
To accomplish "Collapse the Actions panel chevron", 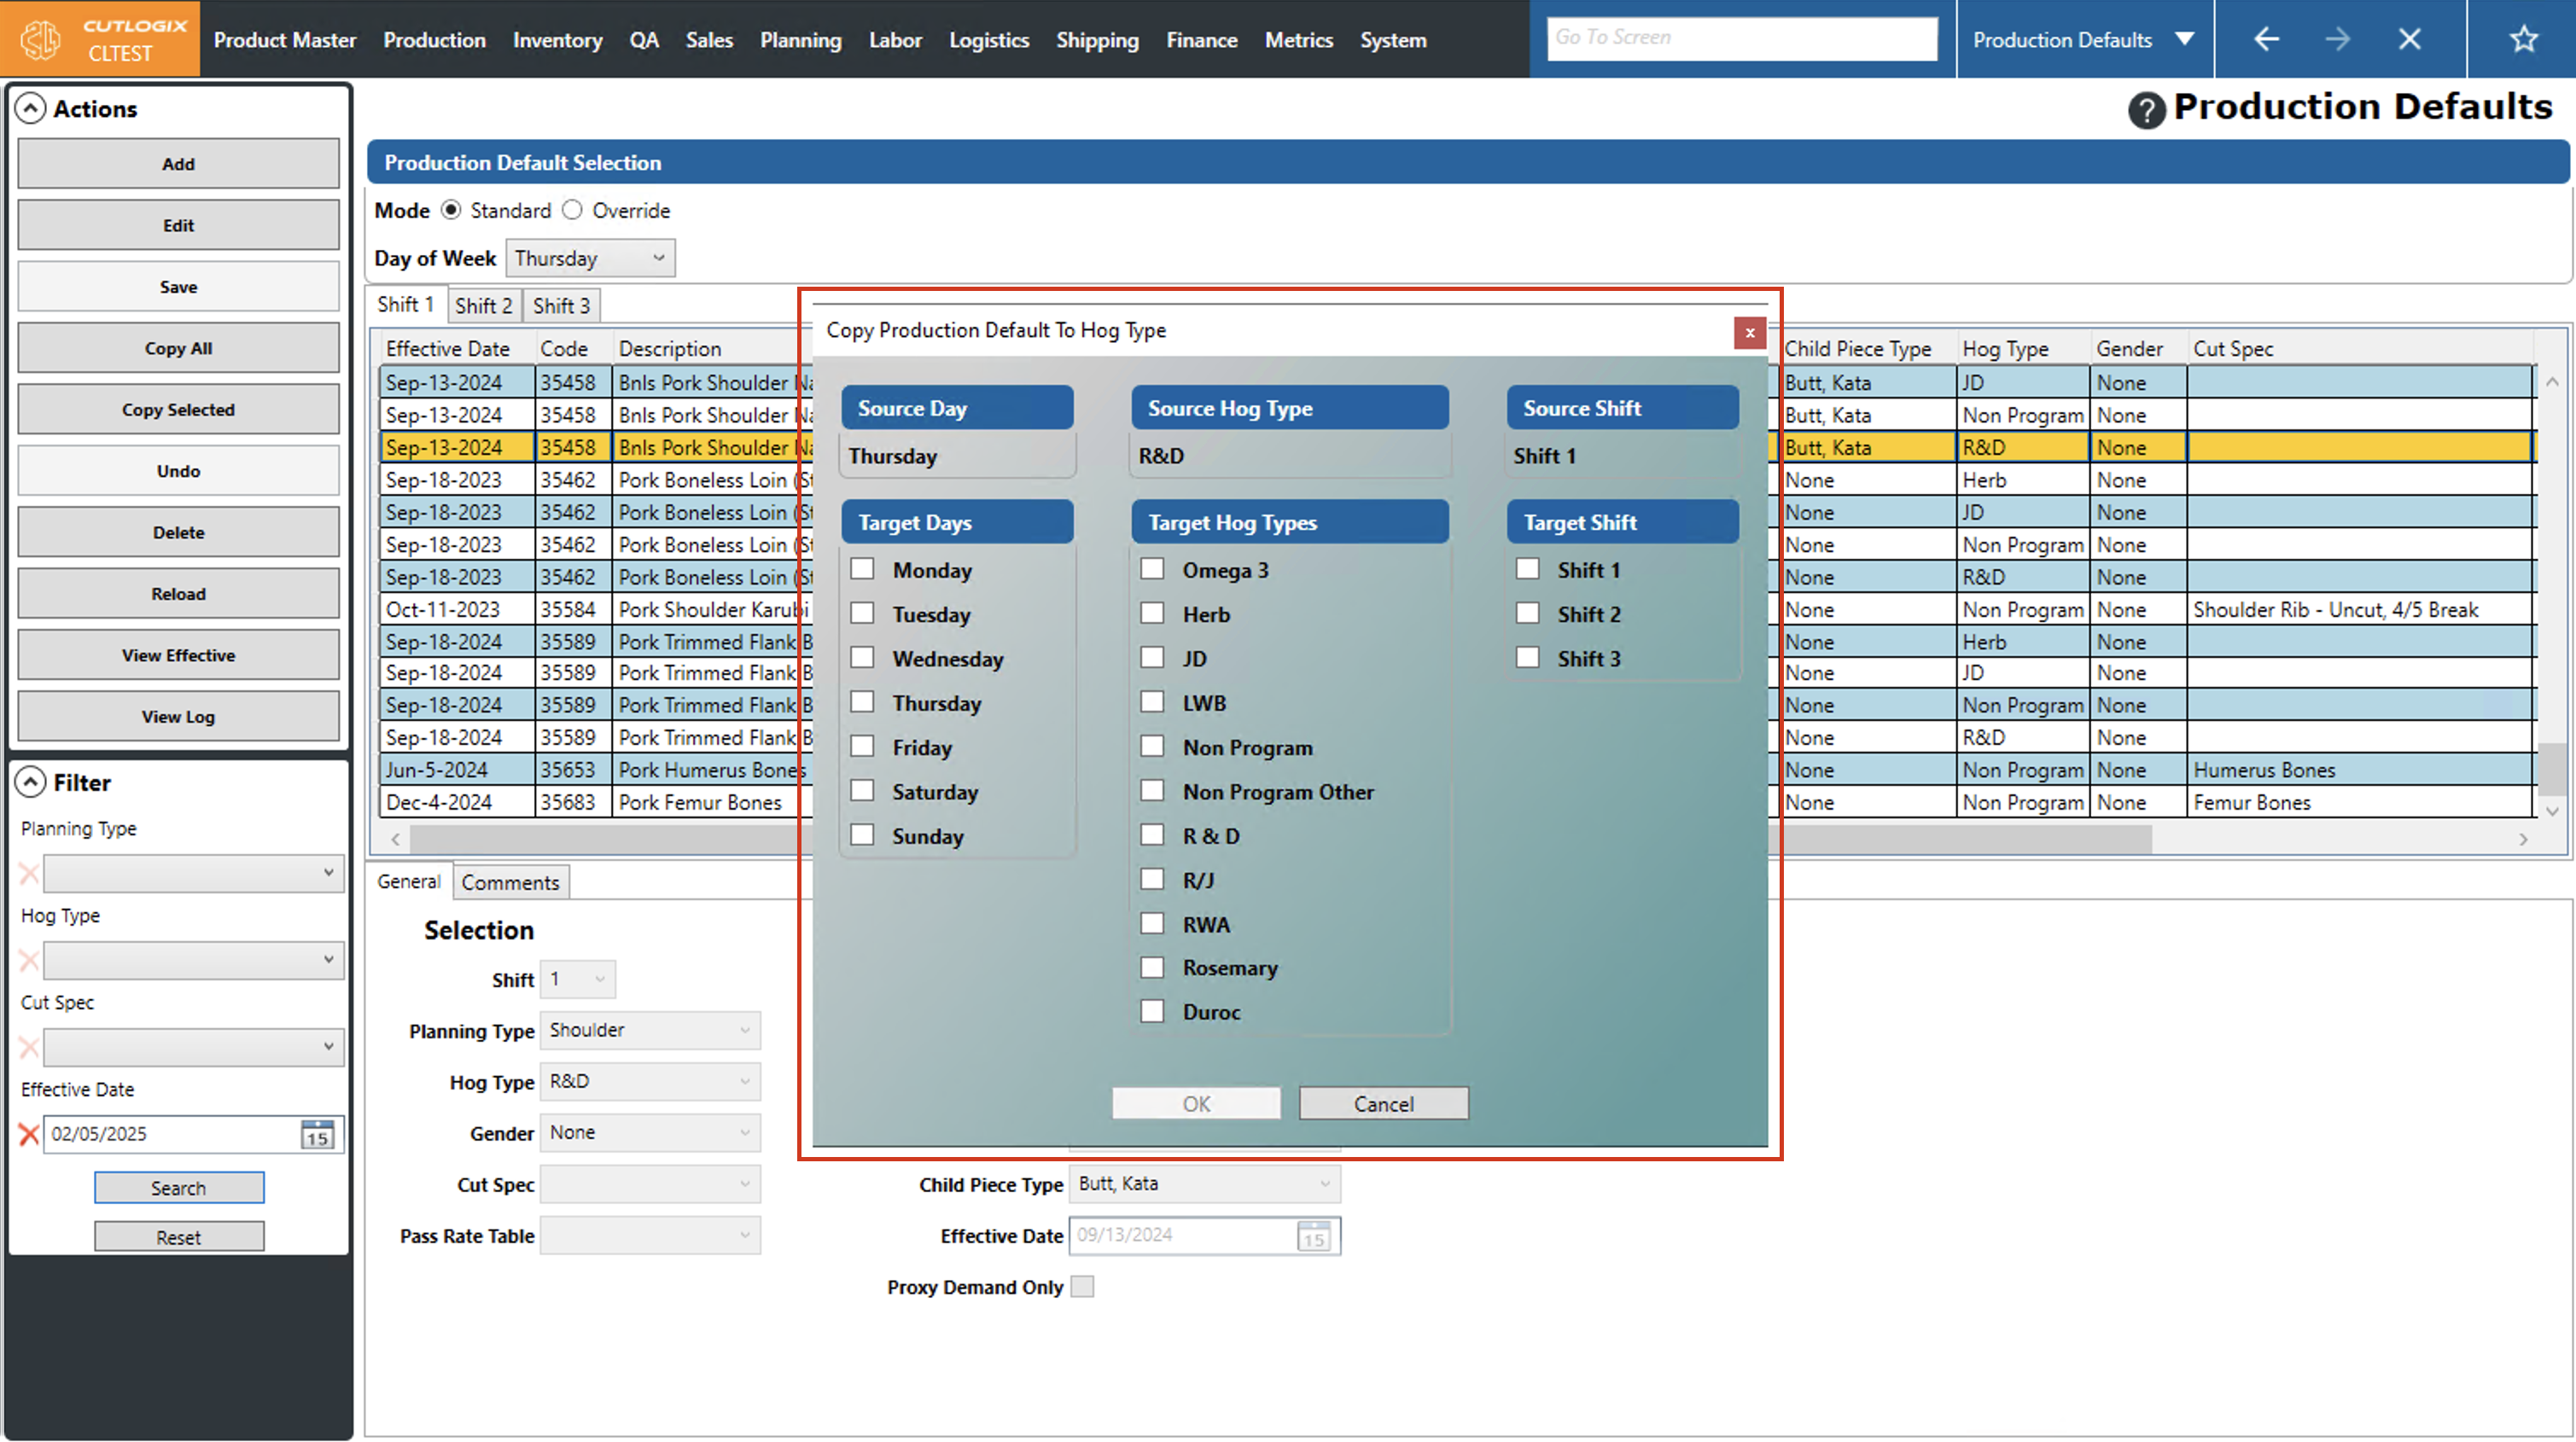I will [x=31, y=108].
